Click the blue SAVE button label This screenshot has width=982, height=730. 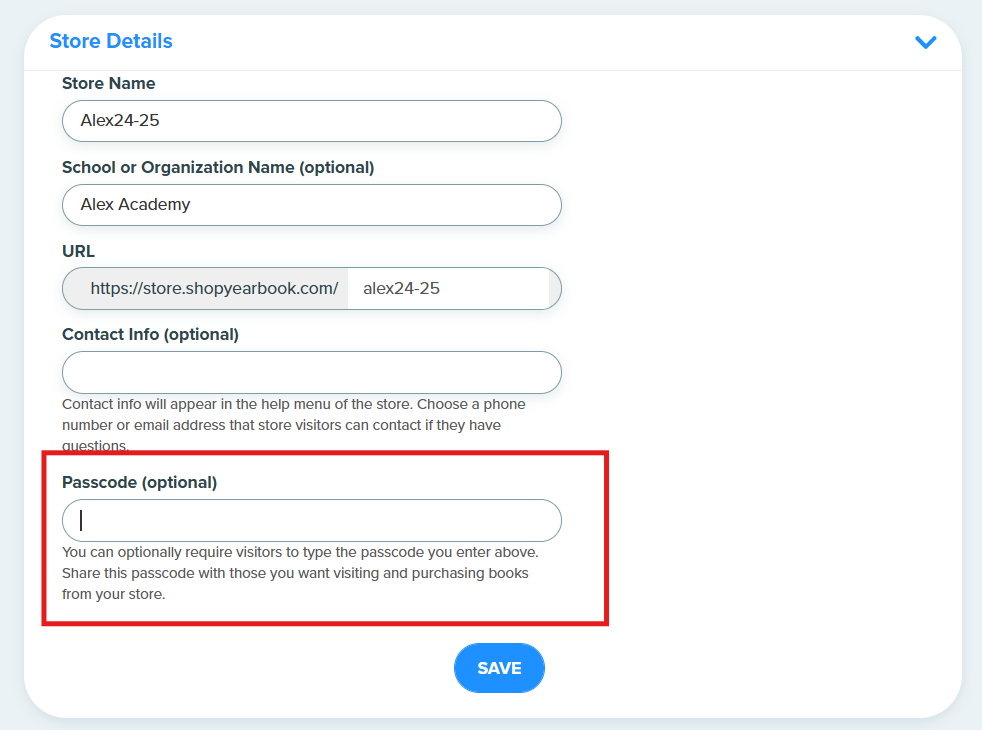499,668
